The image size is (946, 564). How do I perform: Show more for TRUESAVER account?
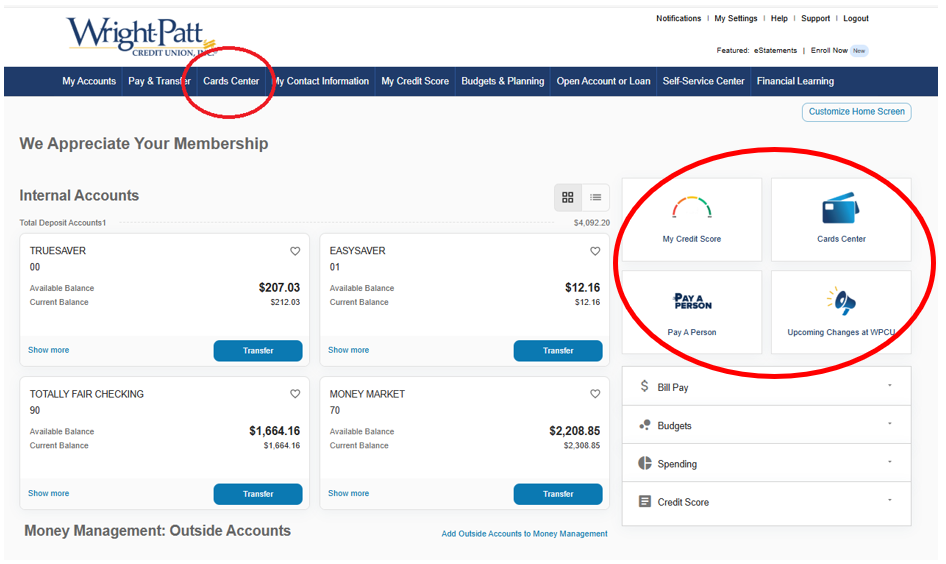point(48,350)
